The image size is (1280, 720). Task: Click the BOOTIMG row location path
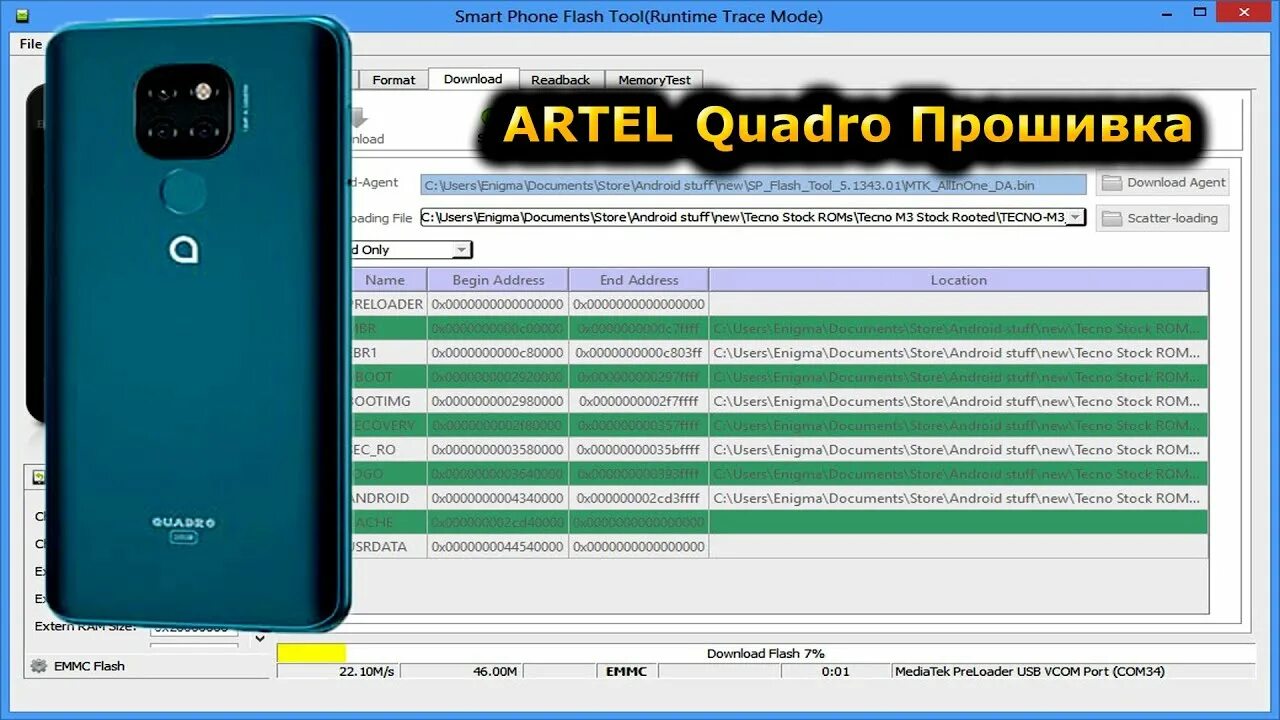(x=957, y=401)
